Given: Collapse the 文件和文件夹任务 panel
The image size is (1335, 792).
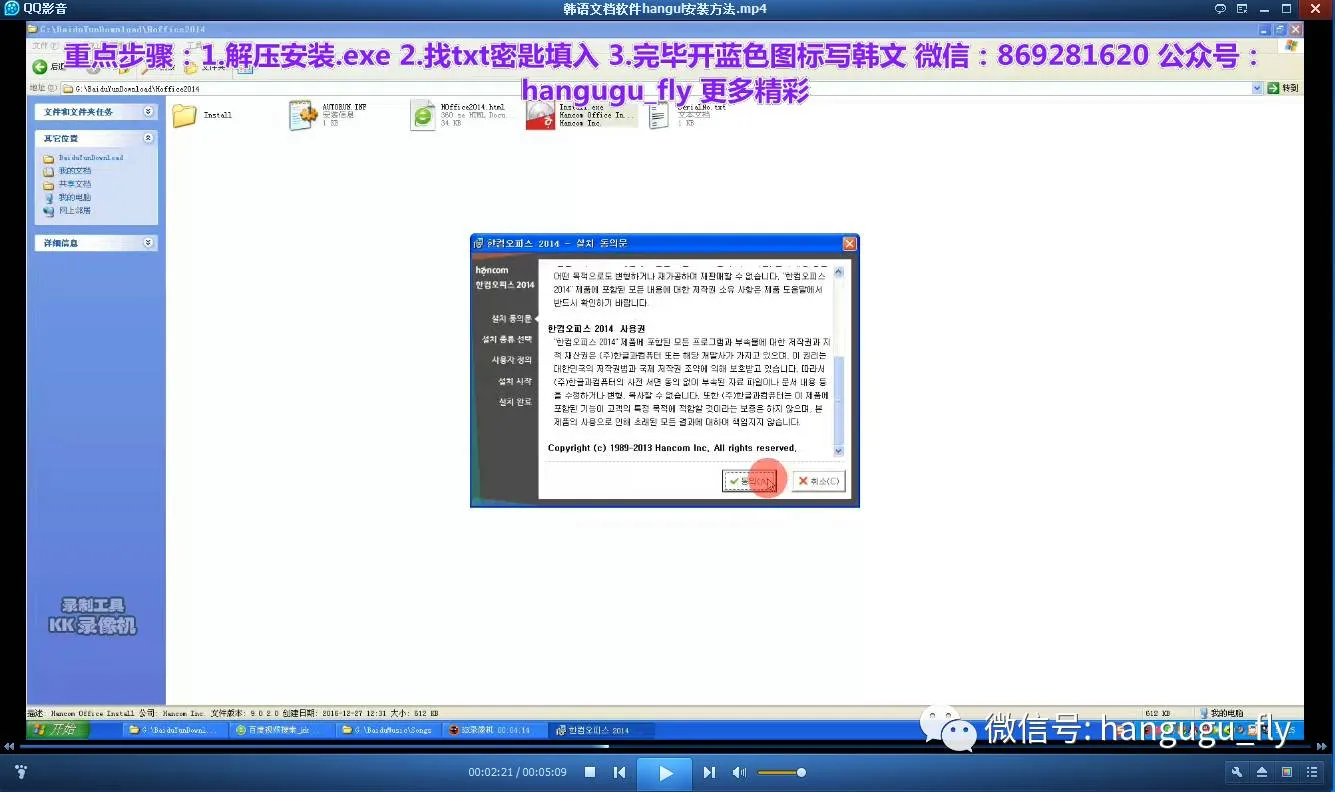Looking at the screenshot, I should (149, 112).
